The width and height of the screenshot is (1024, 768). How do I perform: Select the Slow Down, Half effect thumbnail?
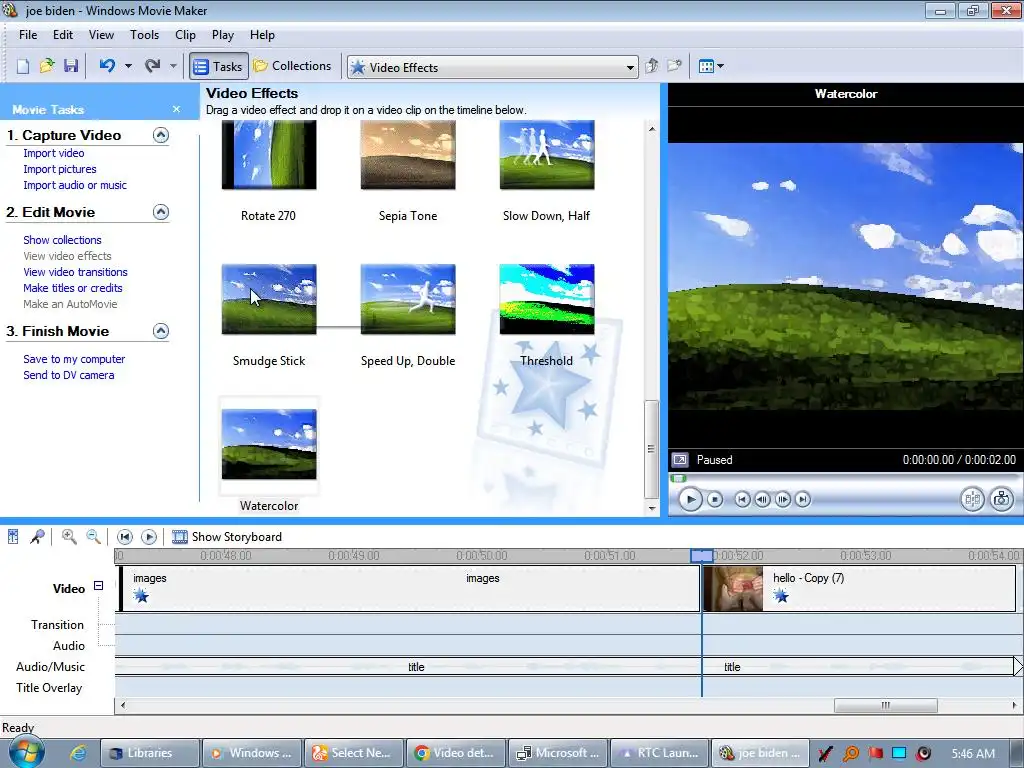pyautogui.click(x=547, y=155)
